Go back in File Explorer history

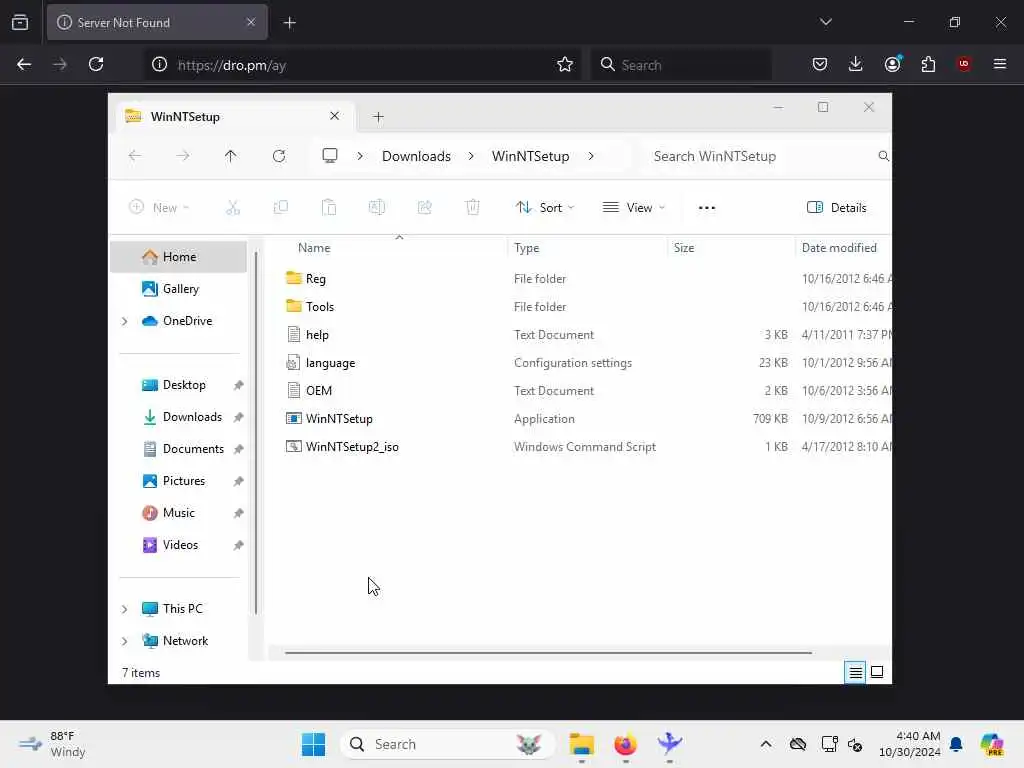click(135, 156)
